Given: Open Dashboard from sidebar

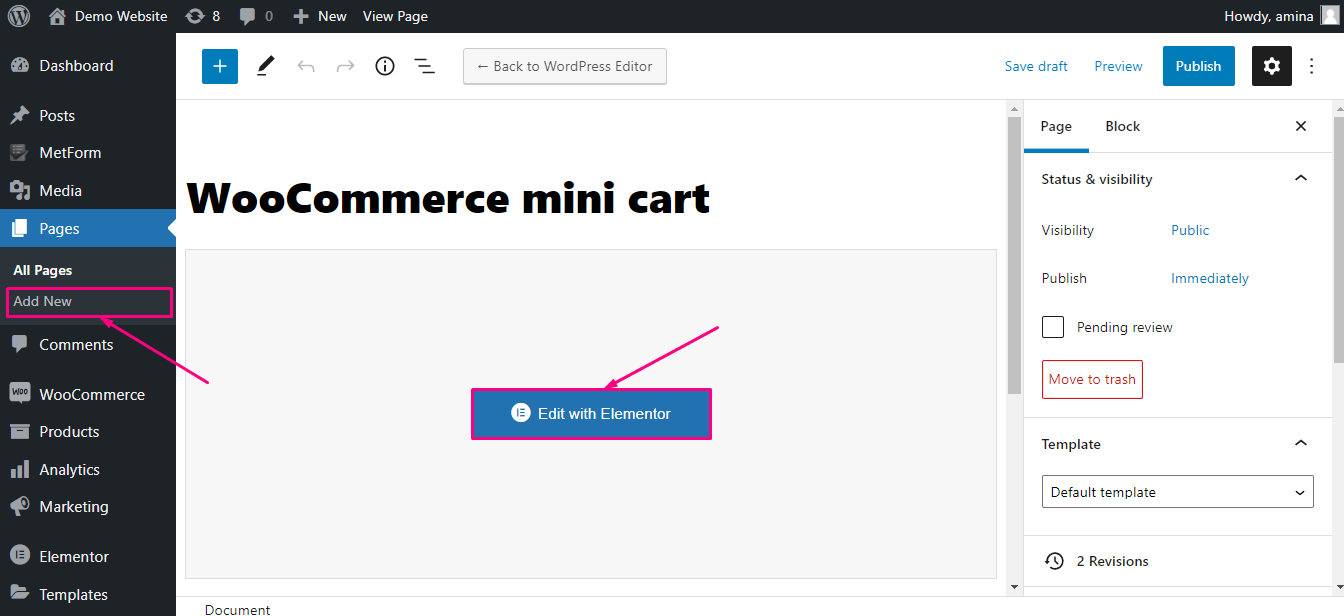Looking at the screenshot, I should tap(88, 66).
